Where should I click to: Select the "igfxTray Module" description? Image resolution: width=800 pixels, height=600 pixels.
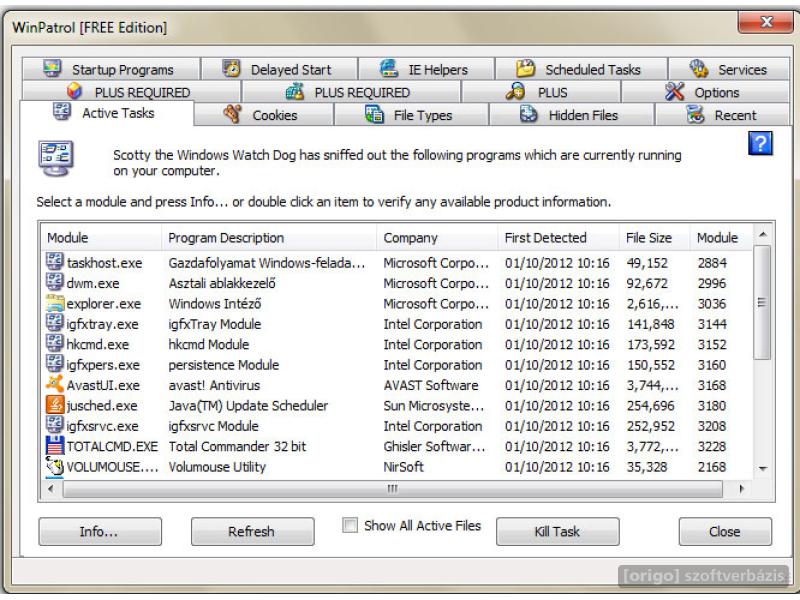[x=215, y=324]
